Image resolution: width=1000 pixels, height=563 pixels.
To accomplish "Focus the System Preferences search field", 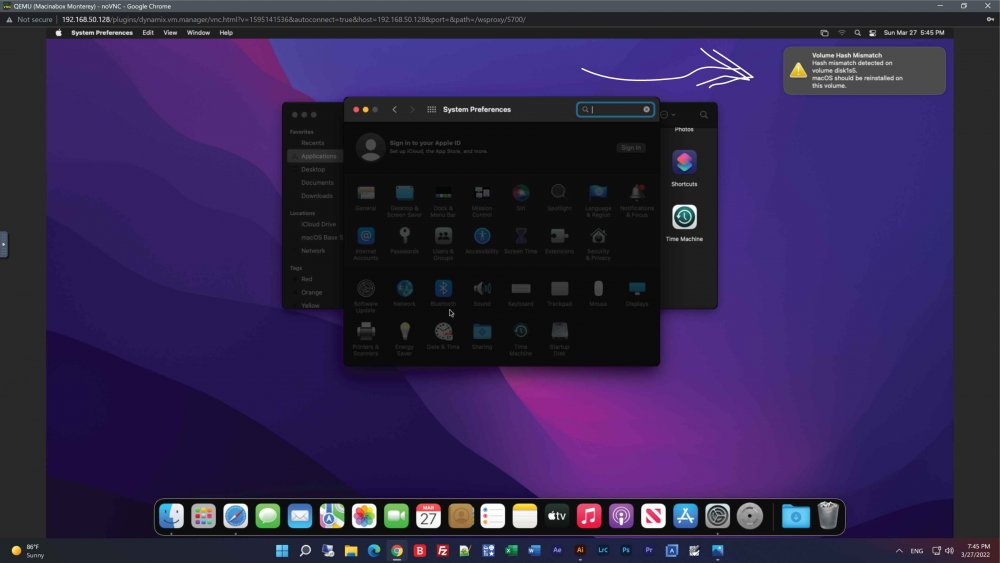I will pyautogui.click(x=615, y=110).
